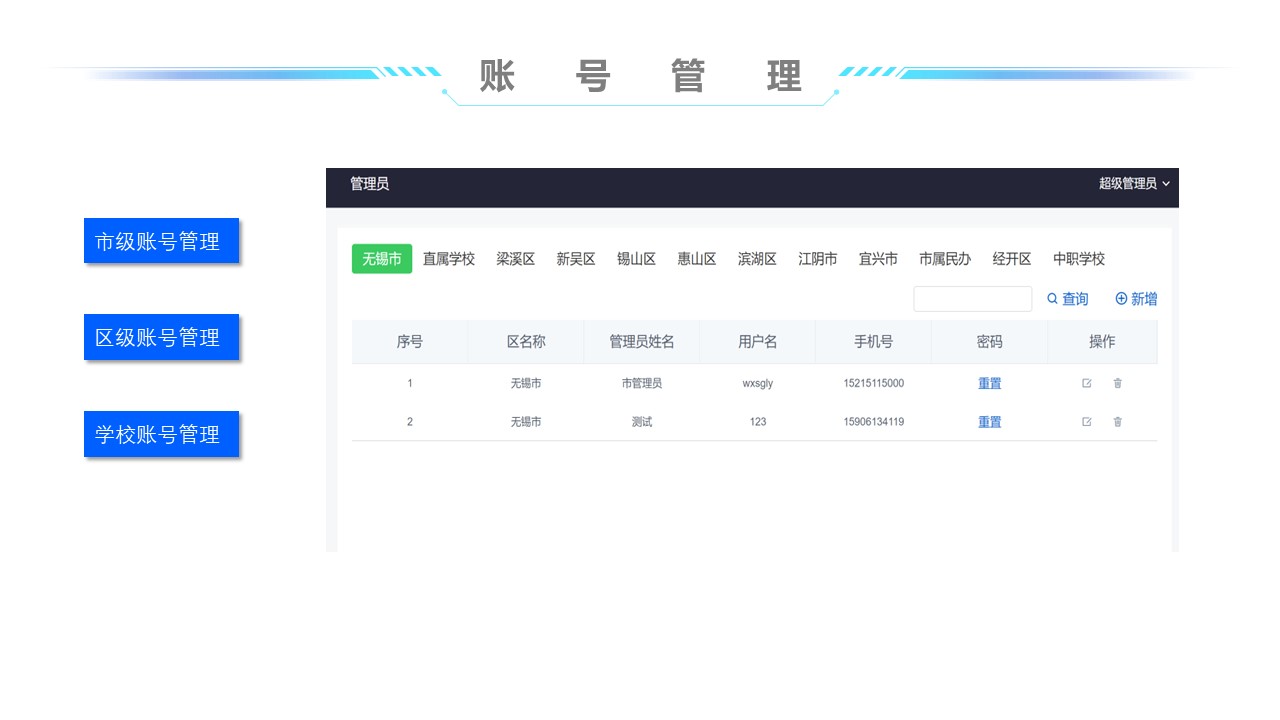Click the 市级账号管理 button

click(x=161, y=241)
